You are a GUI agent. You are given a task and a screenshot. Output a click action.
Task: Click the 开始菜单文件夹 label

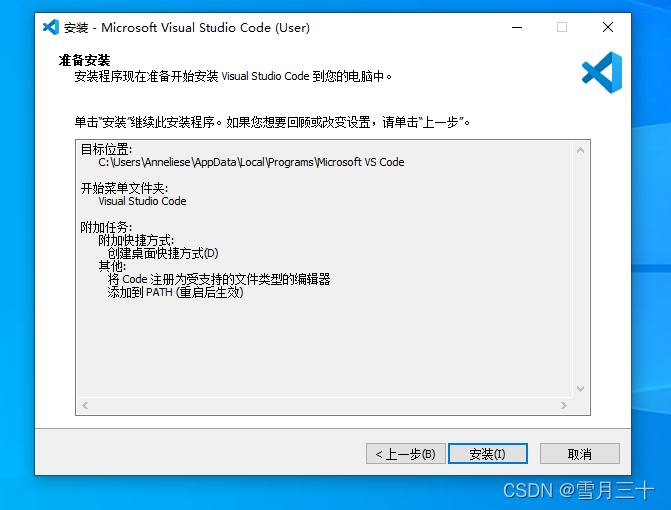pos(125,188)
